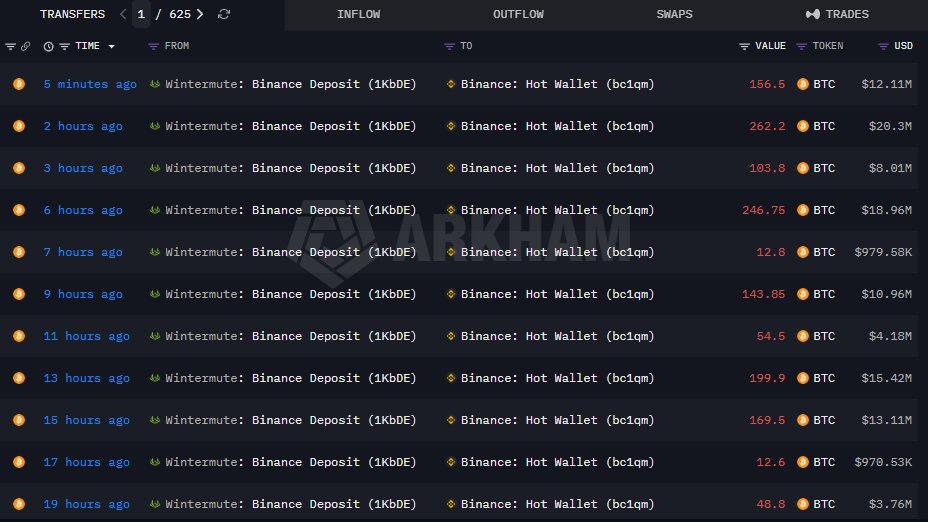Open filter icon next to FROM

point(153,46)
